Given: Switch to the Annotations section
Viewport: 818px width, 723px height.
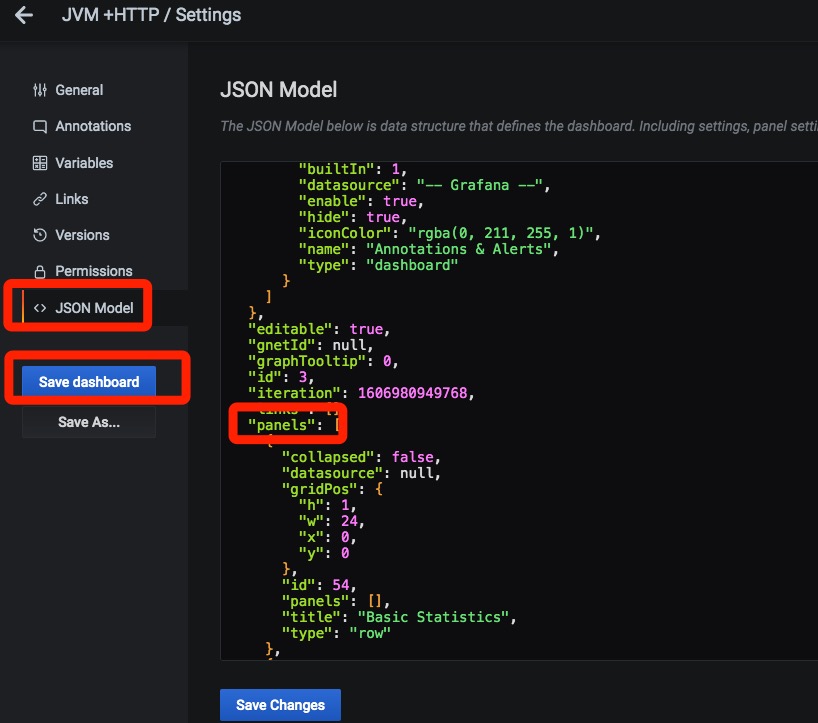Looking at the screenshot, I should click(93, 127).
